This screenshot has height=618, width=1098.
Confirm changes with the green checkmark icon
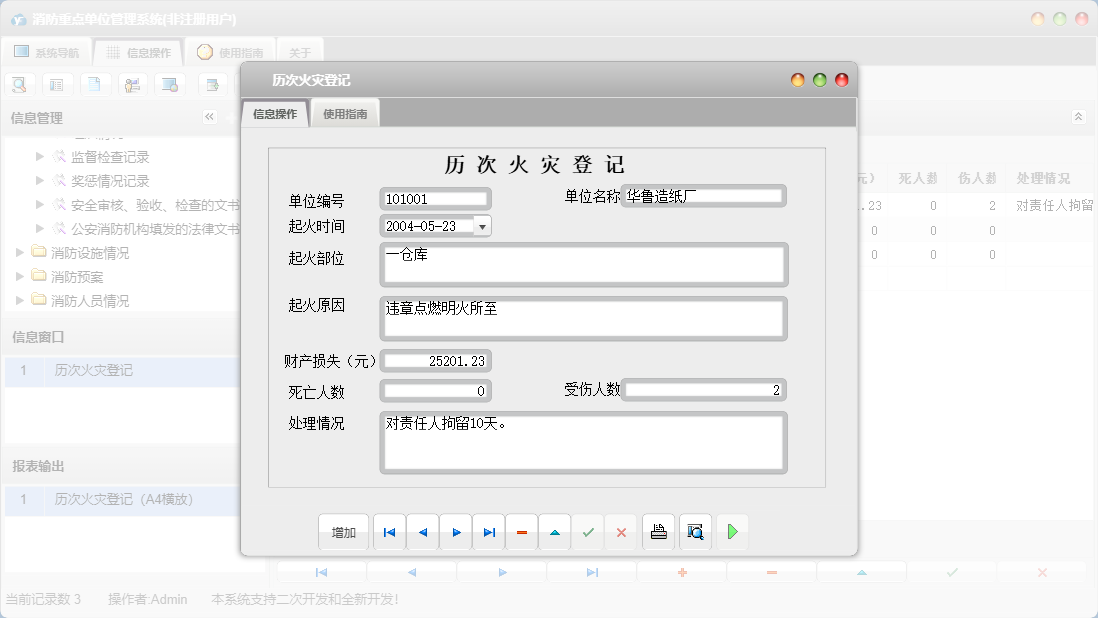tap(588, 532)
